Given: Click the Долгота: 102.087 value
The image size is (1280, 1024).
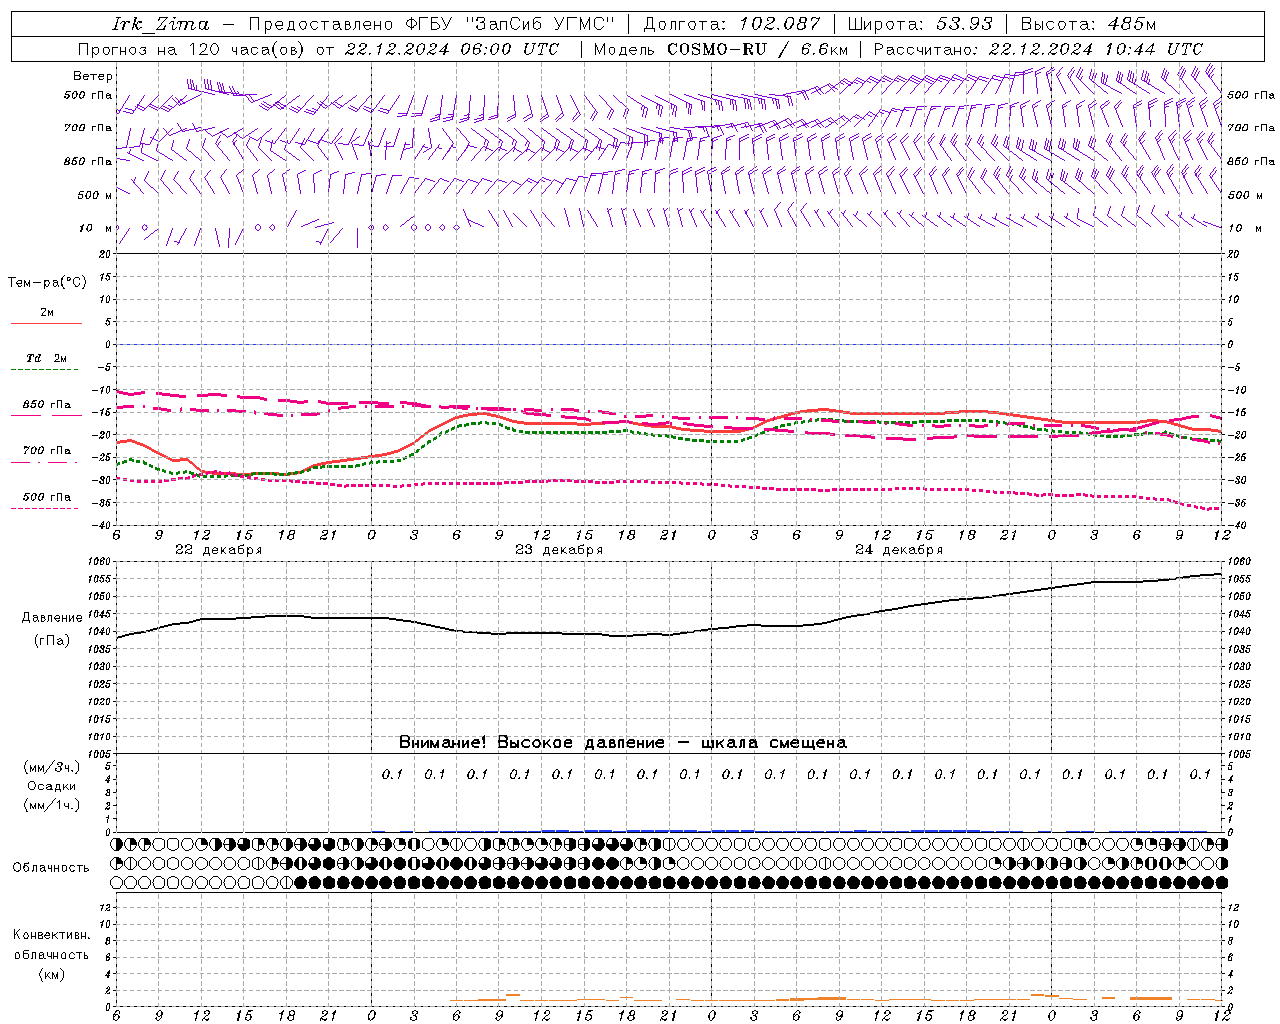Looking at the screenshot, I should click(x=732, y=24).
